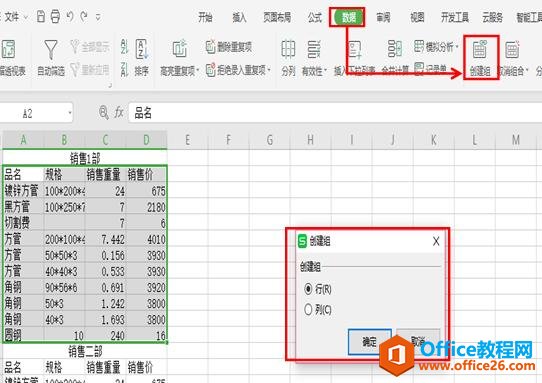
Task: Click cell 镀锌方管 in first table
Action: pos(23,191)
